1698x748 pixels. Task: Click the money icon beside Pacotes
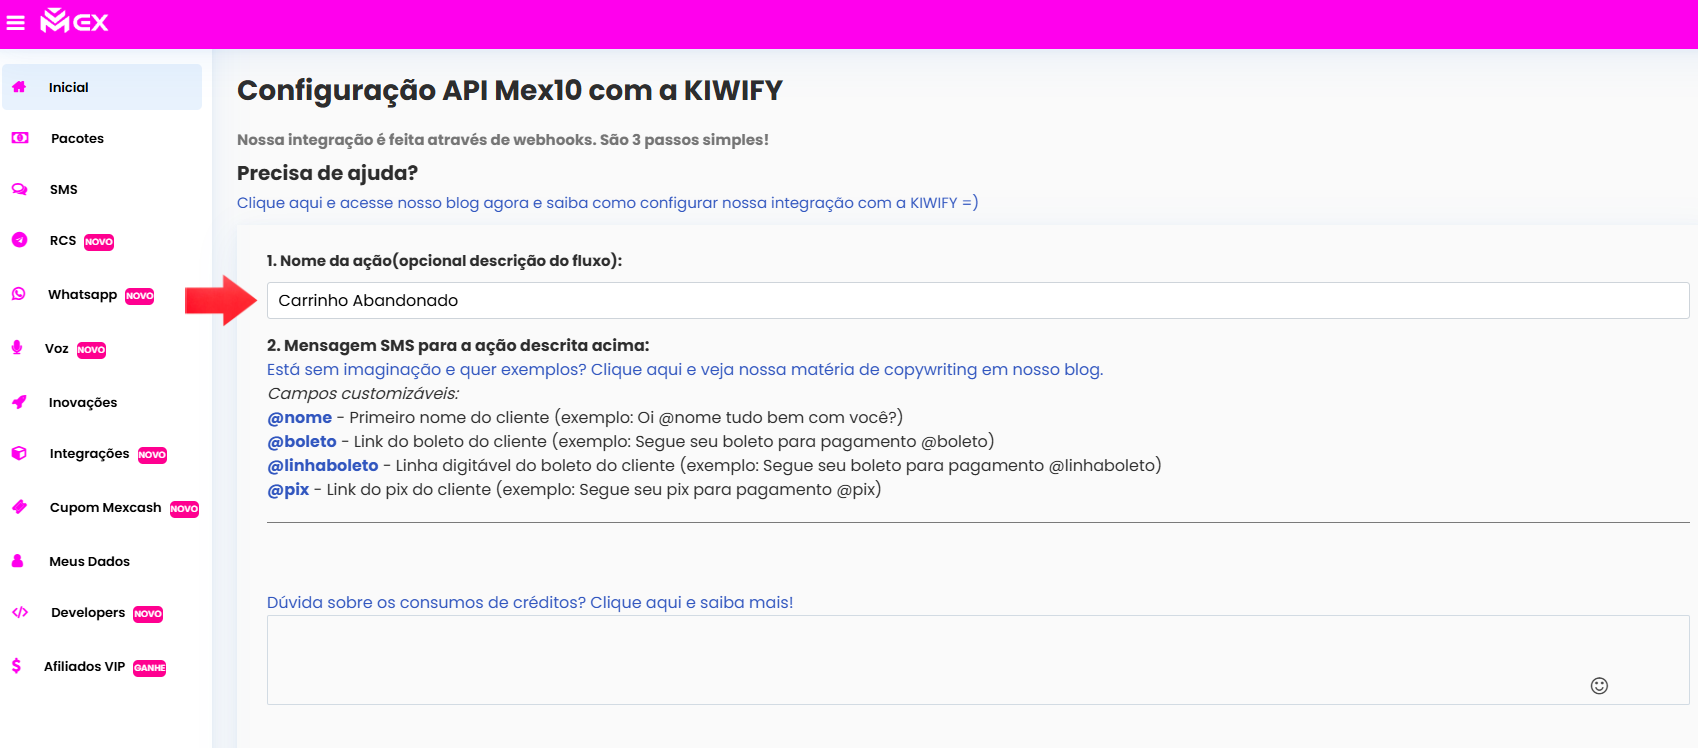(20, 138)
